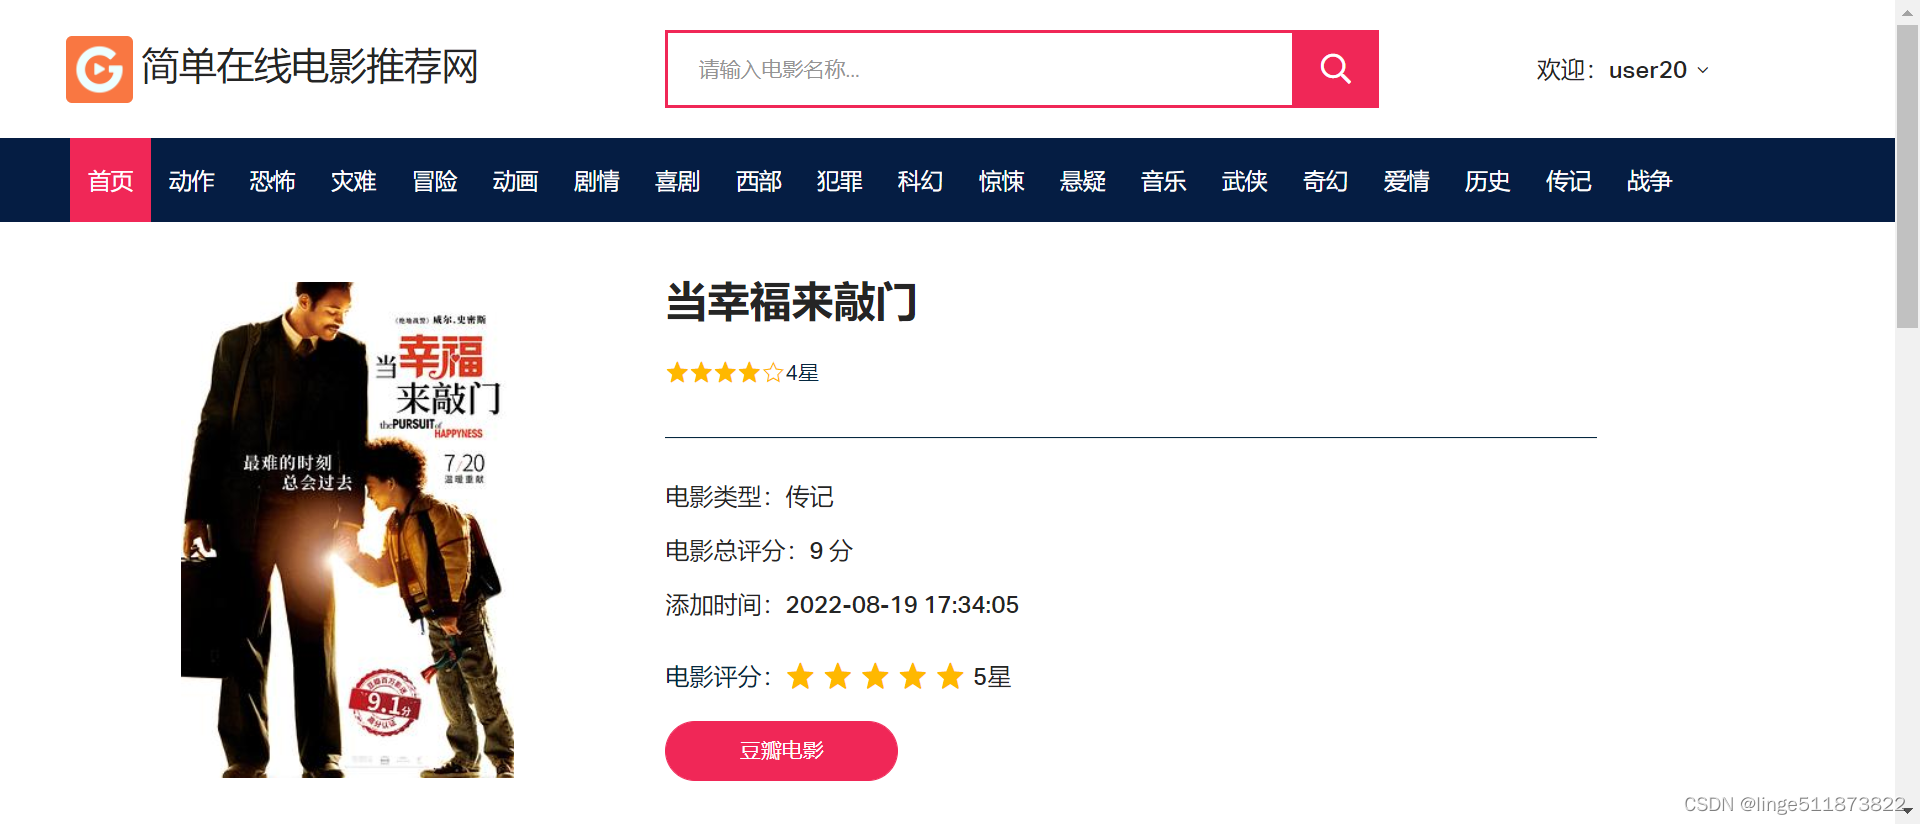Viewport: 1920px width, 824px height.
Task: Expand the user20 dropdown chevron
Action: (1703, 70)
